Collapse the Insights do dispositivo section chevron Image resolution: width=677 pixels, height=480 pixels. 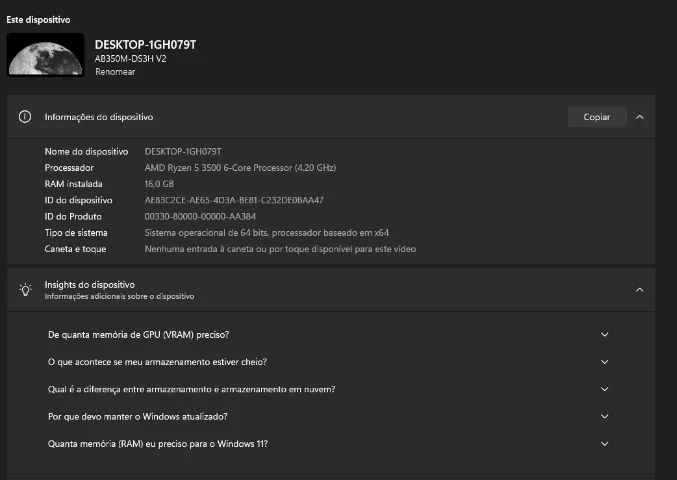(x=640, y=290)
